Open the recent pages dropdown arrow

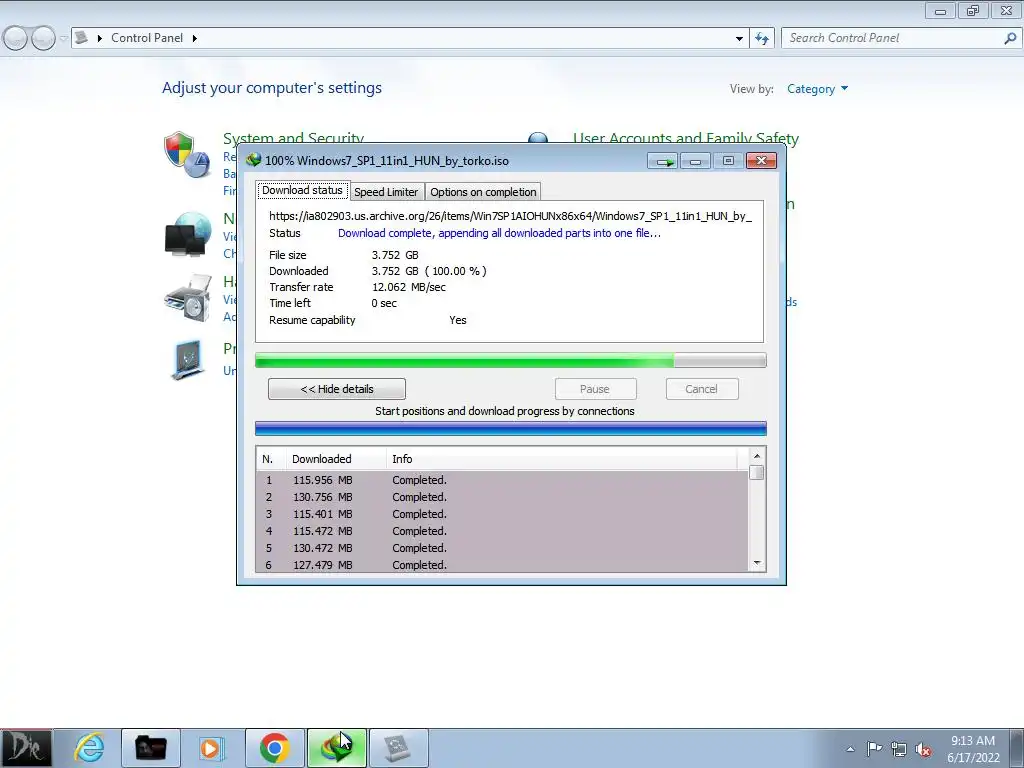pos(63,39)
